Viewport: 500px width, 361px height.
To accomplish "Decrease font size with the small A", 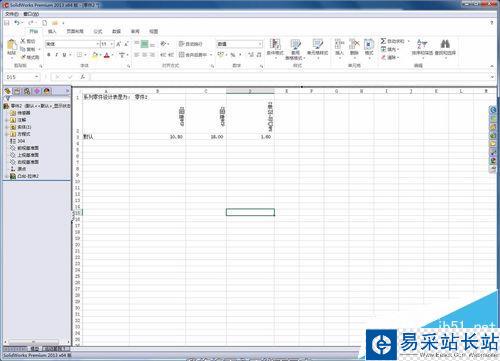I will tap(126, 44).
